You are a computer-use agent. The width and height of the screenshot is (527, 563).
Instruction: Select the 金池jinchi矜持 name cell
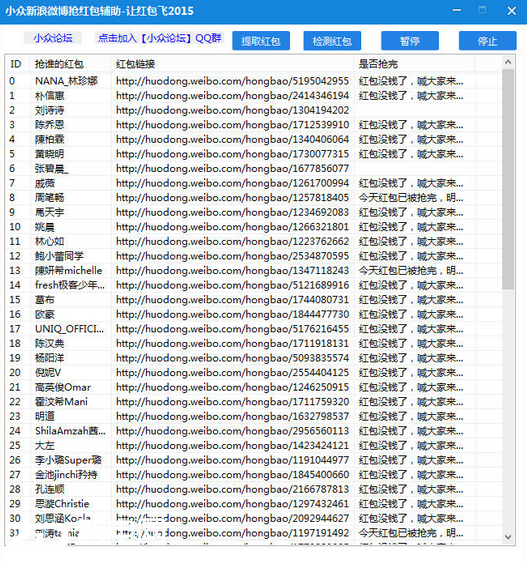[66, 475]
